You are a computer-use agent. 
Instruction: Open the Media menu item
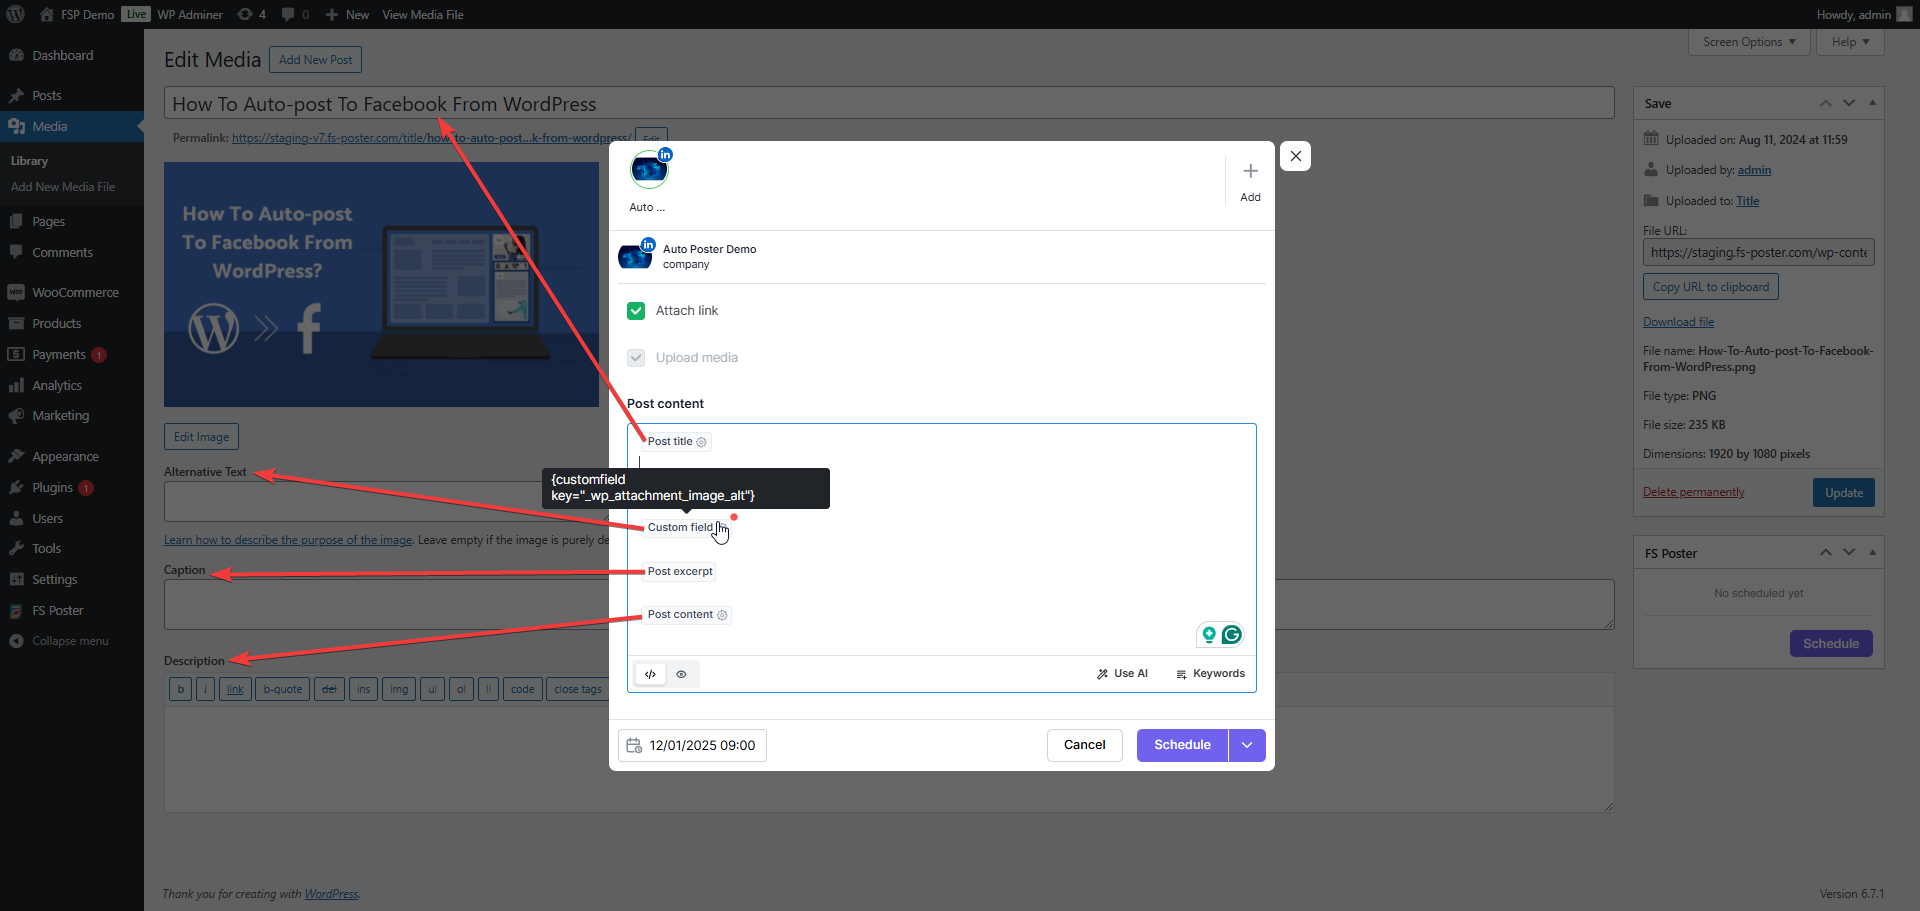72,127
